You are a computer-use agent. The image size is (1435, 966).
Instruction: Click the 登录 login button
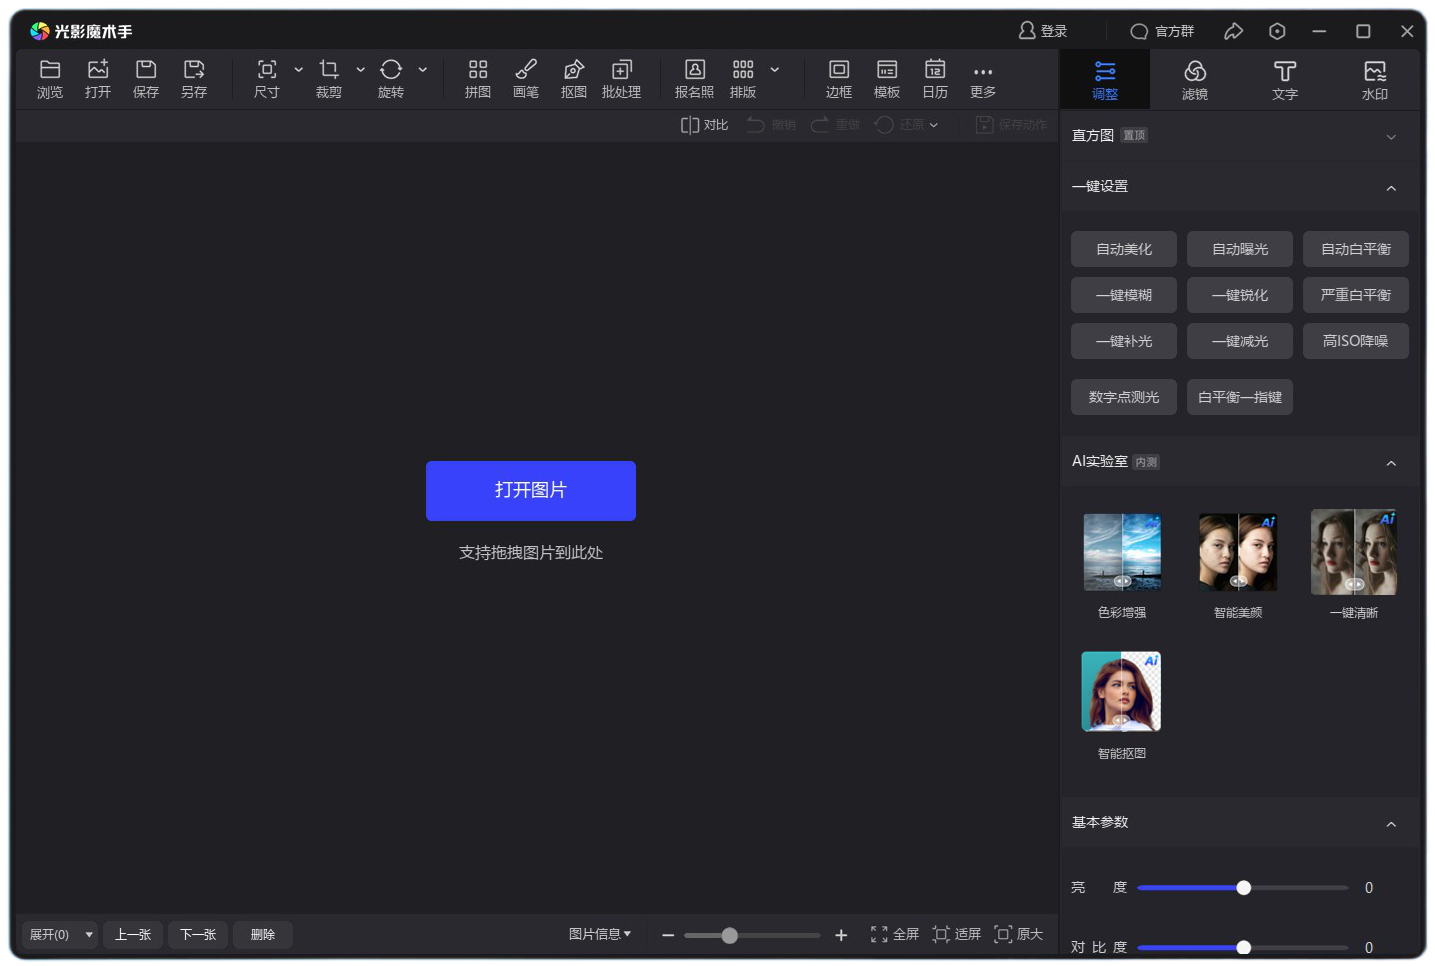(1043, 32)
